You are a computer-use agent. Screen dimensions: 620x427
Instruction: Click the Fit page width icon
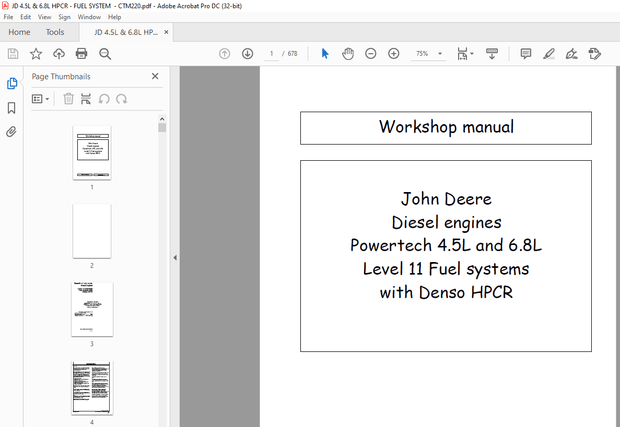(462, 54)
